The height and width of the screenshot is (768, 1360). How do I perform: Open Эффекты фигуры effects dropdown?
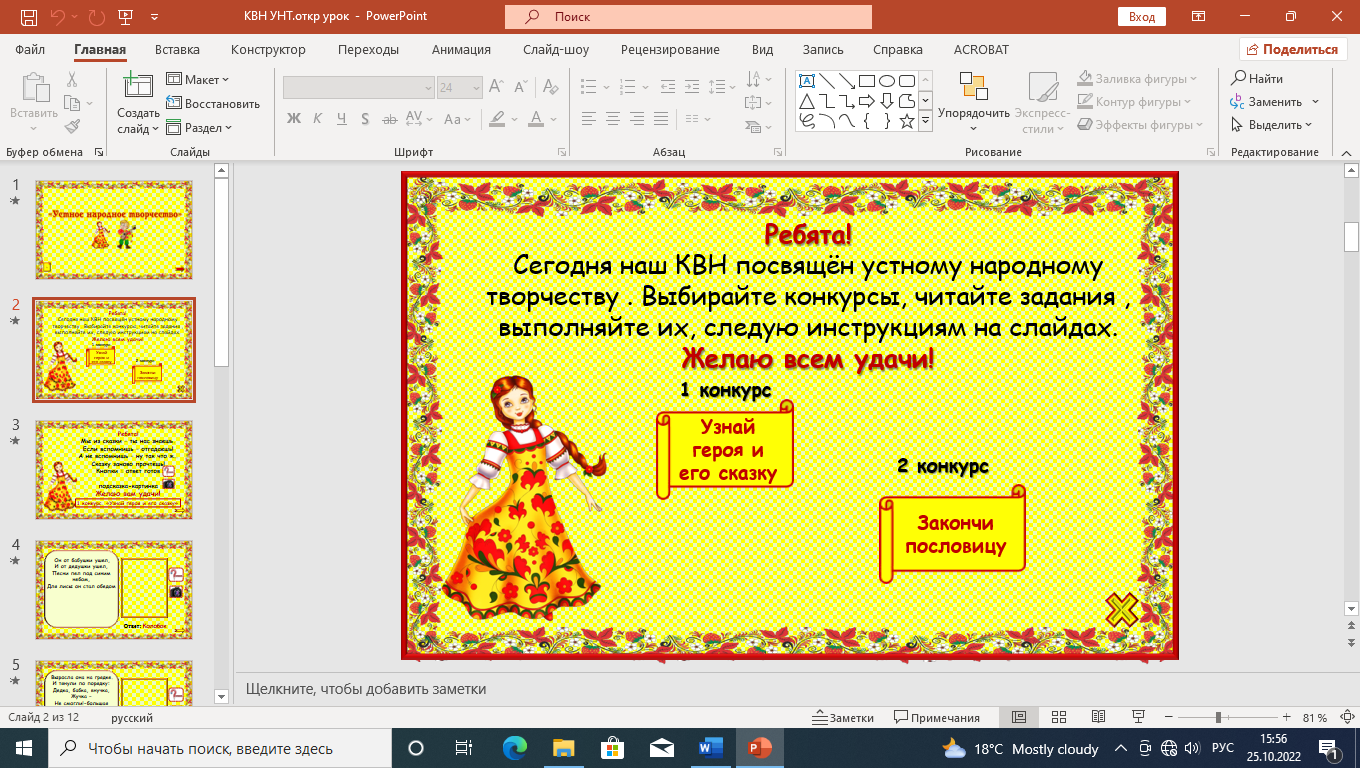click(x=1140, y=125)
